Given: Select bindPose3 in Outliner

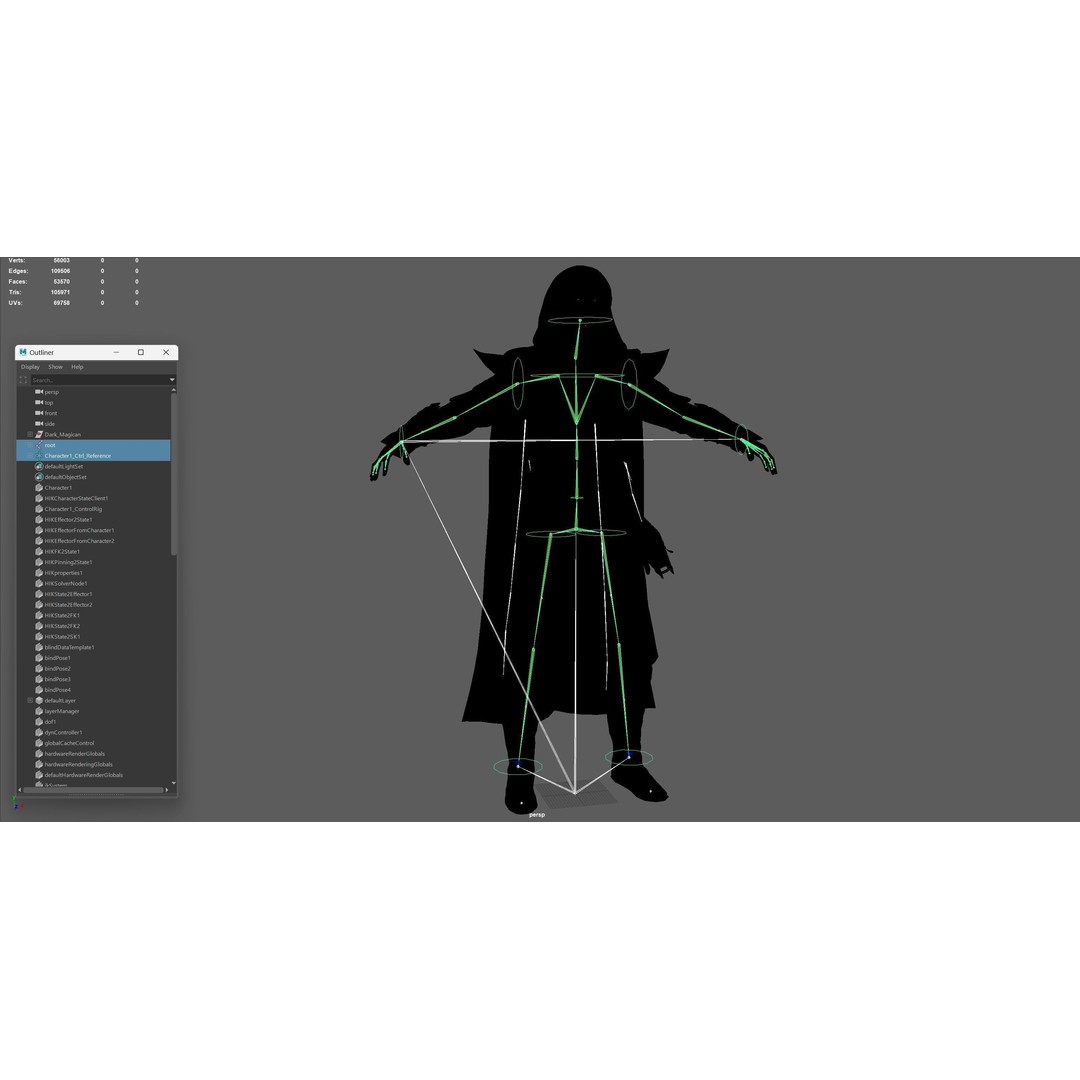Looking at the screenshot, I should coord(57,679).
